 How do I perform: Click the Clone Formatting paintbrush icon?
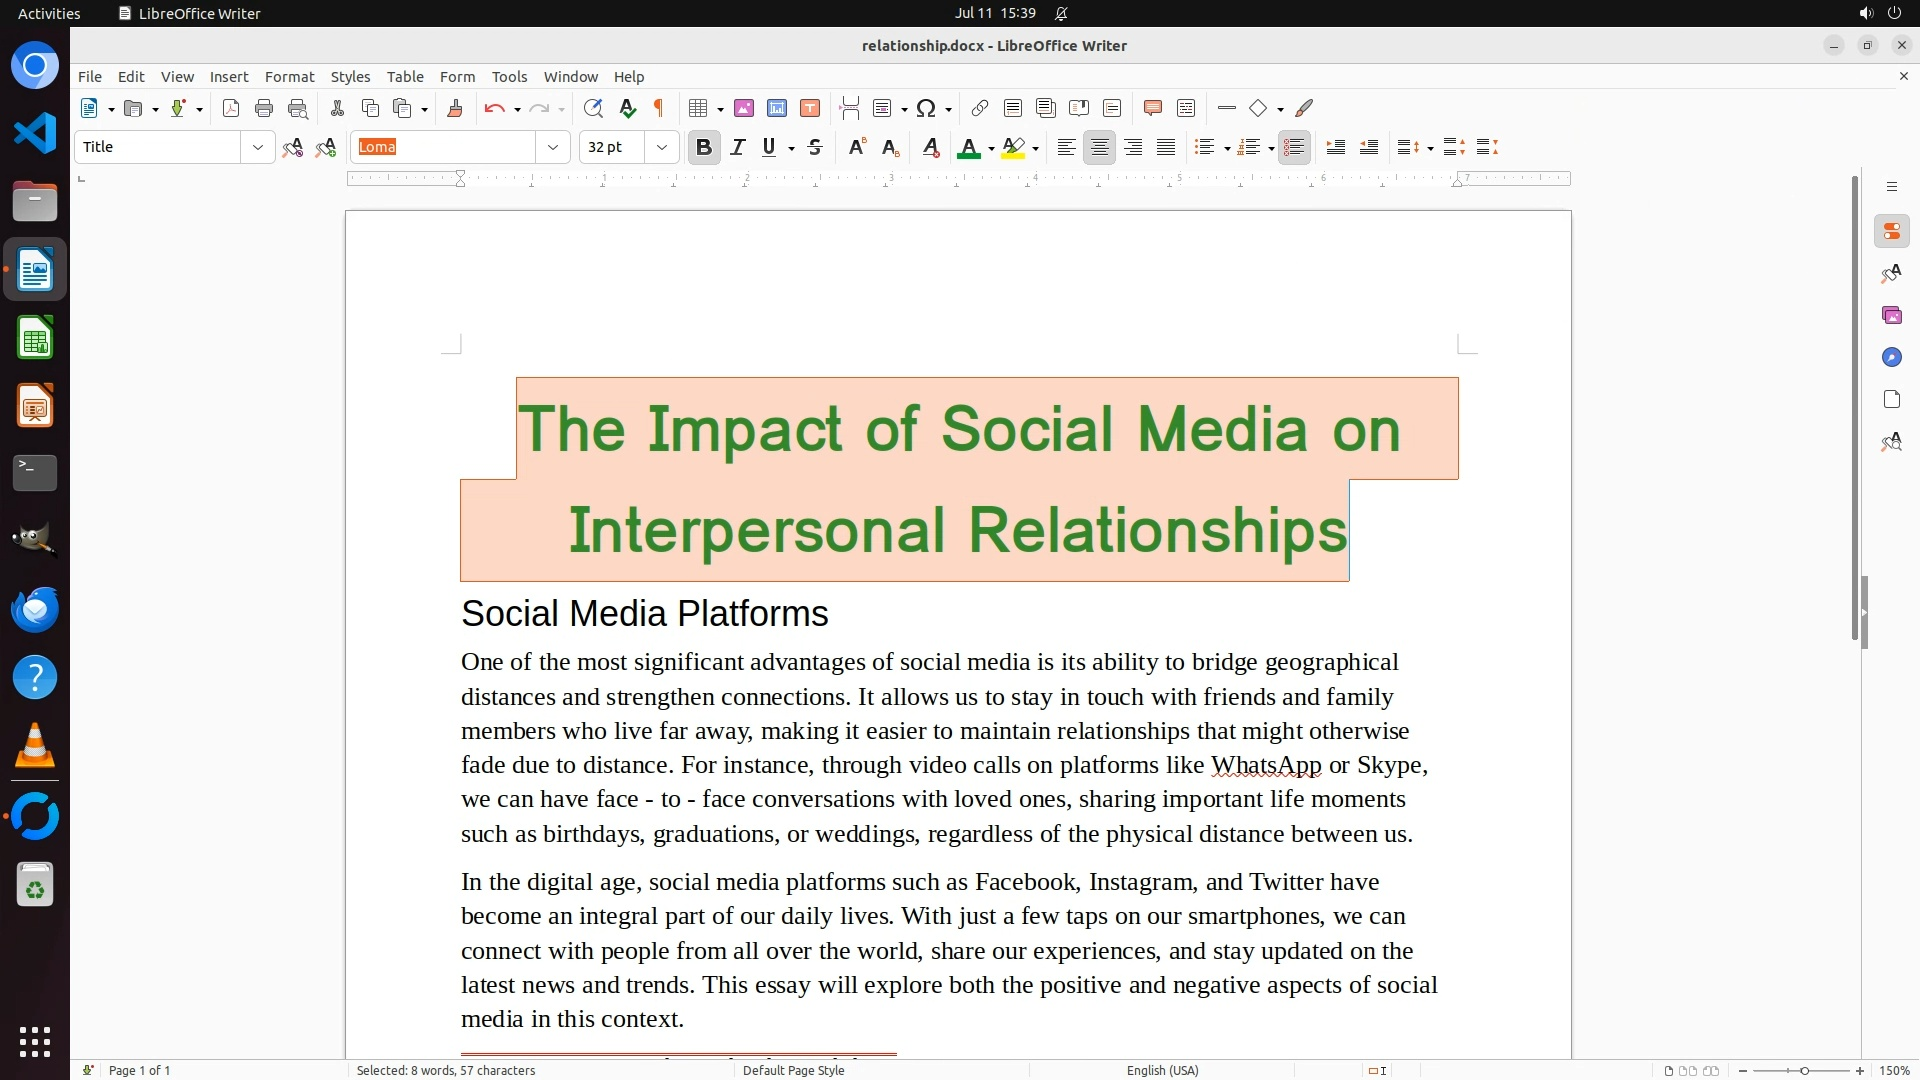455,108
